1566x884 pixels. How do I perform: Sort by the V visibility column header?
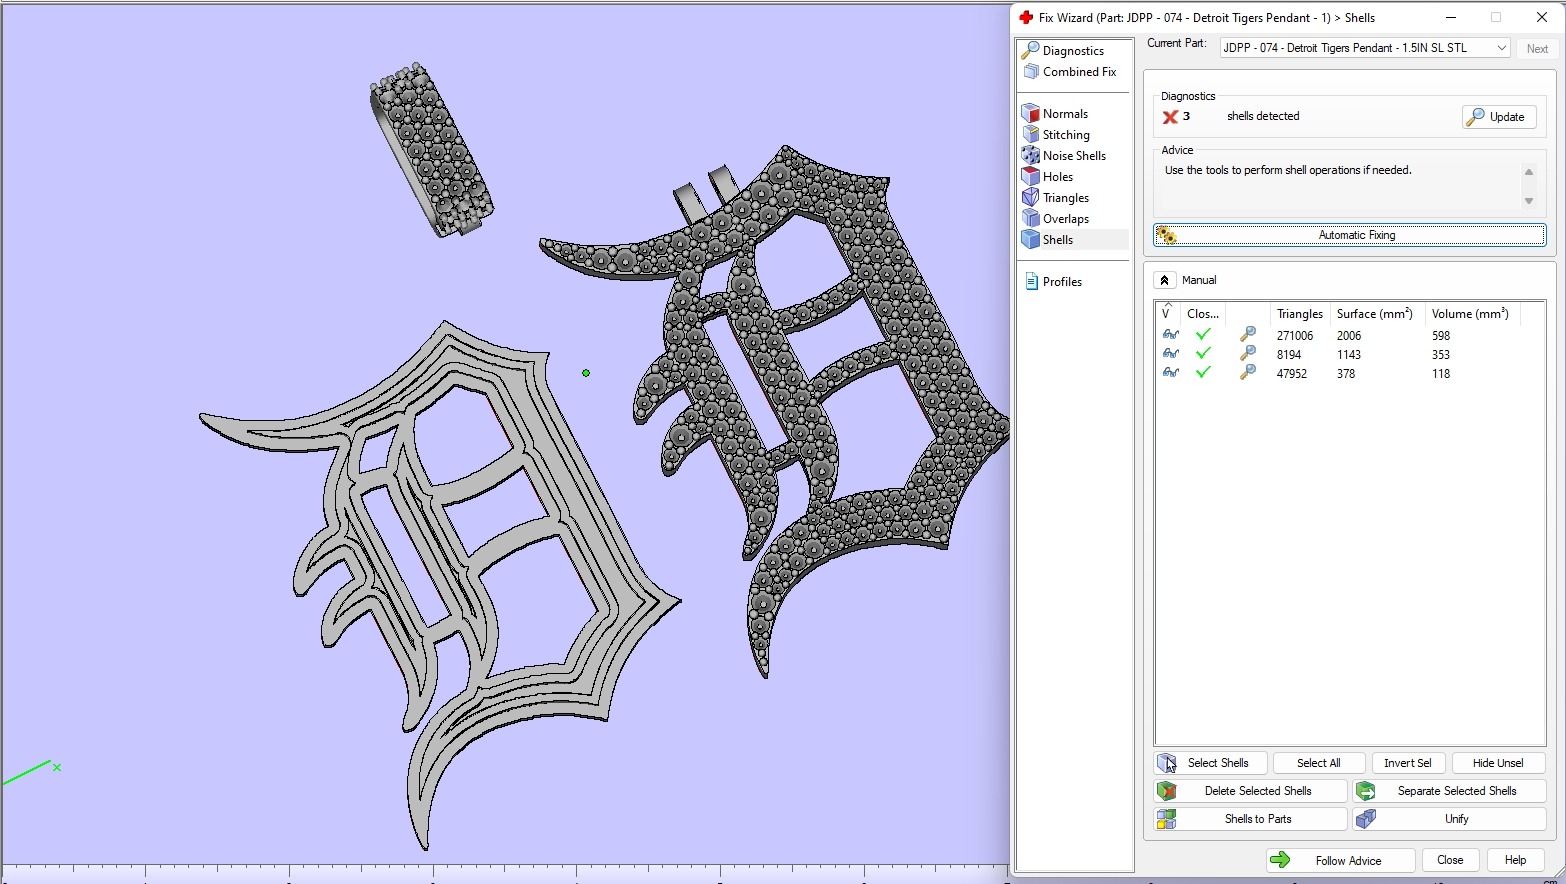coord(1167,314)
